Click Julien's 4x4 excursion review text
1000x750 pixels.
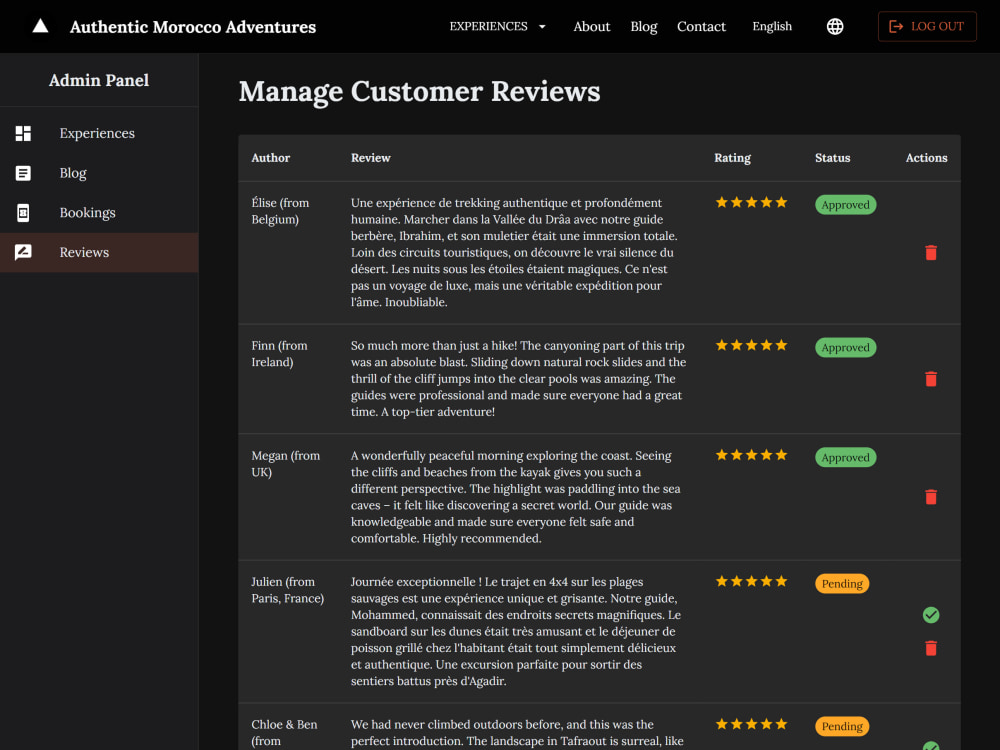[x=516, y=631]
